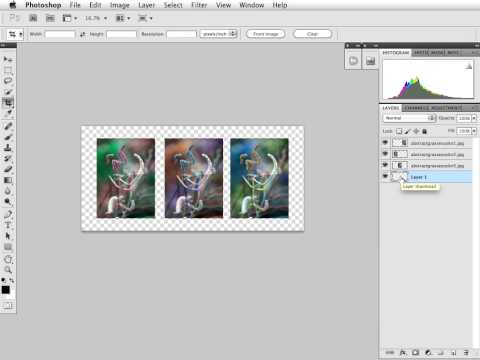Add a layer mask
The image size is (480, 360).
[415, 352]
